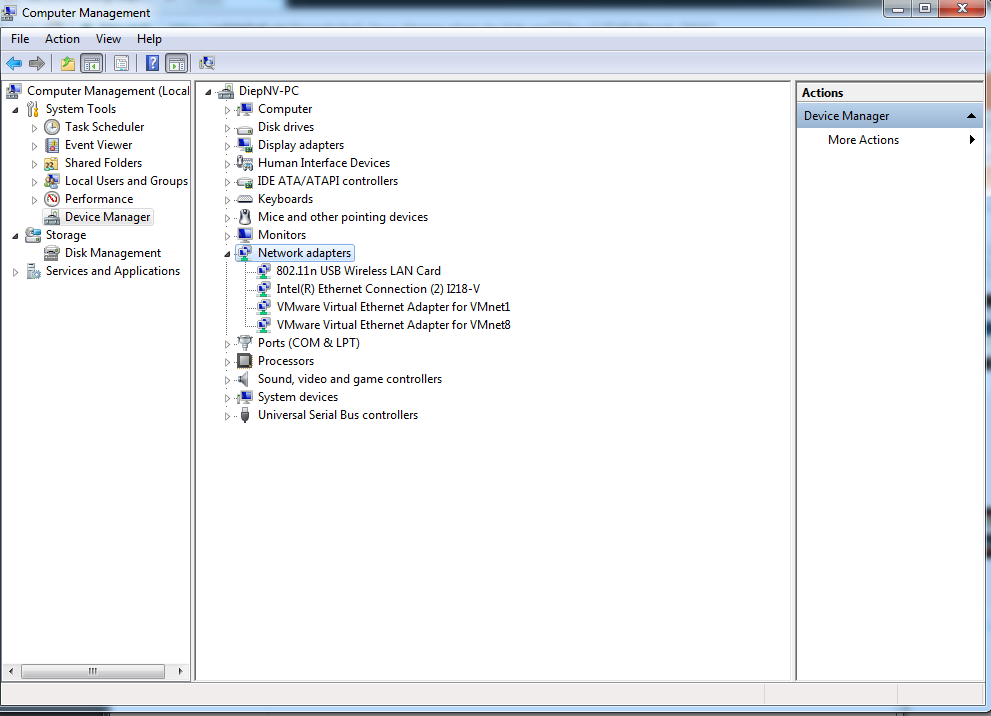Expand the Computer node in device tree
This screenshot has width=991, height=716.
tap(228, 110)
